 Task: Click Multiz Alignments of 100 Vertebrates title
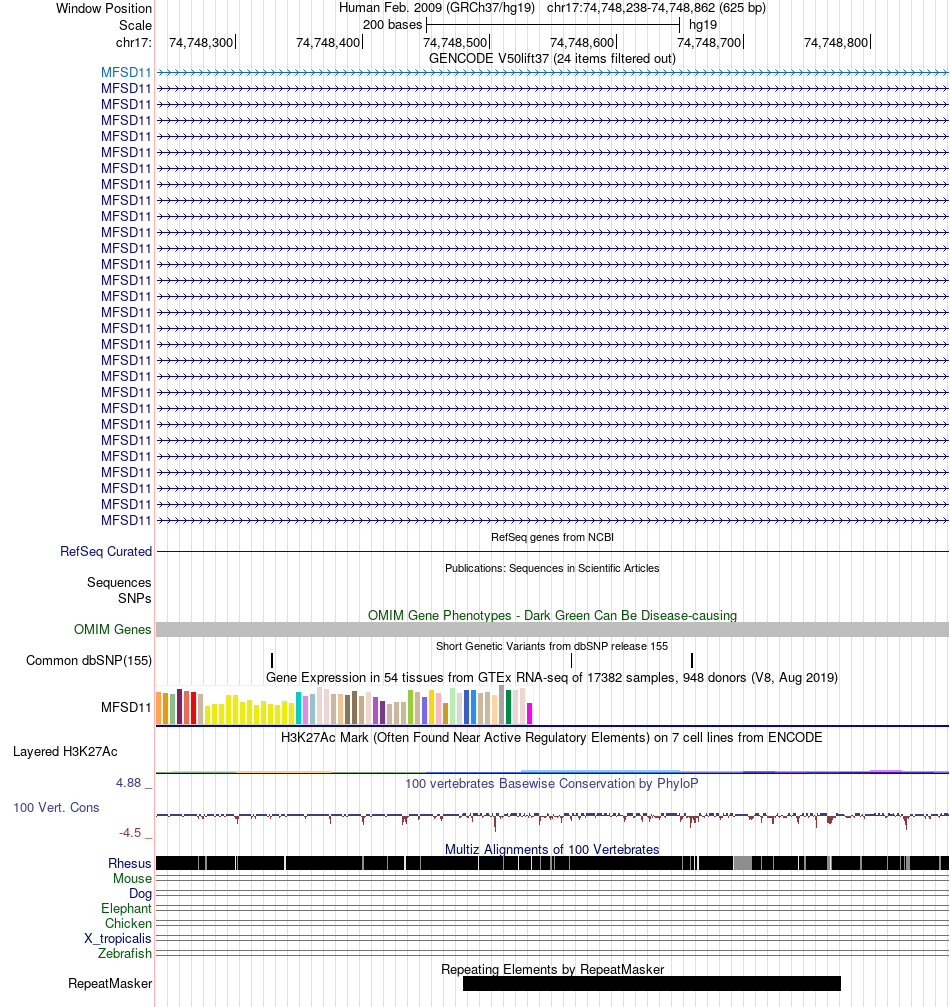(552, 850)
